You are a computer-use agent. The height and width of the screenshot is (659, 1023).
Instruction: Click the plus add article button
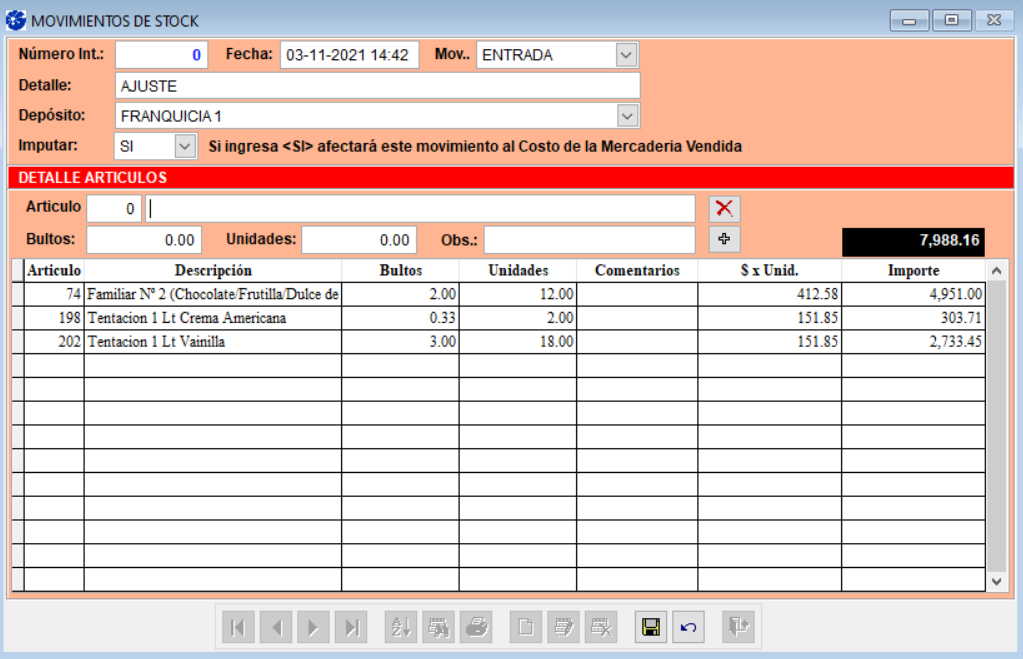pos(724,240)
